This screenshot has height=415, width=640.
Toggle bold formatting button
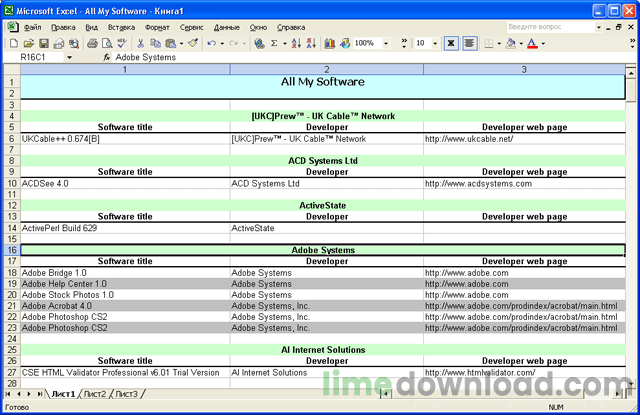451,43
